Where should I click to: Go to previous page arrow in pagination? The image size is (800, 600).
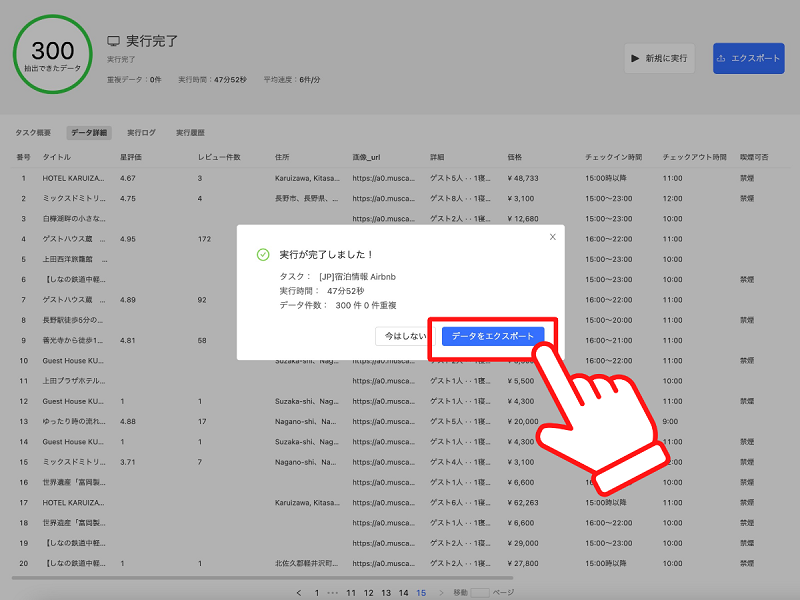(x=298, y=592)
